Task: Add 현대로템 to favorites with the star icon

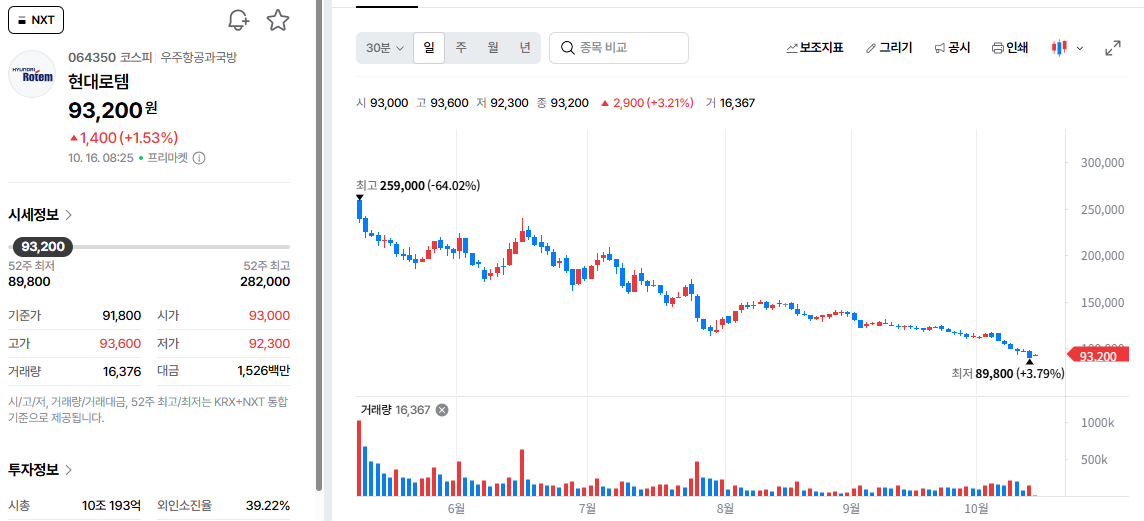Action: click(277, 20)
